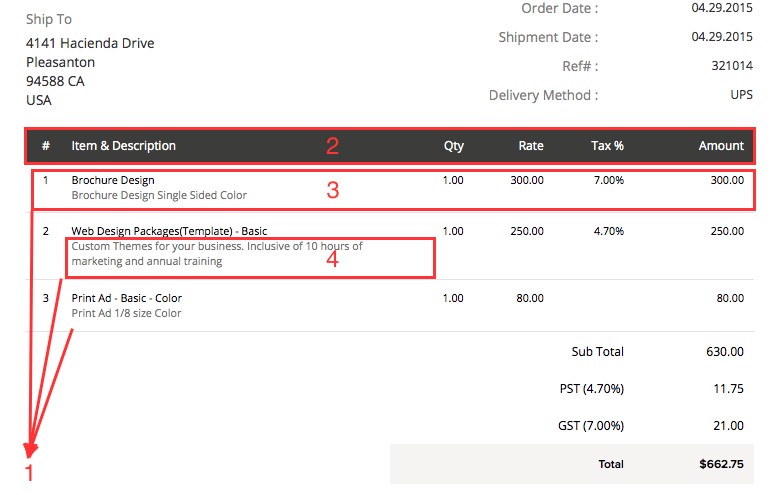
Task: Click the 7.00% tax value for Brochure Design
Action: click(608, 180)
